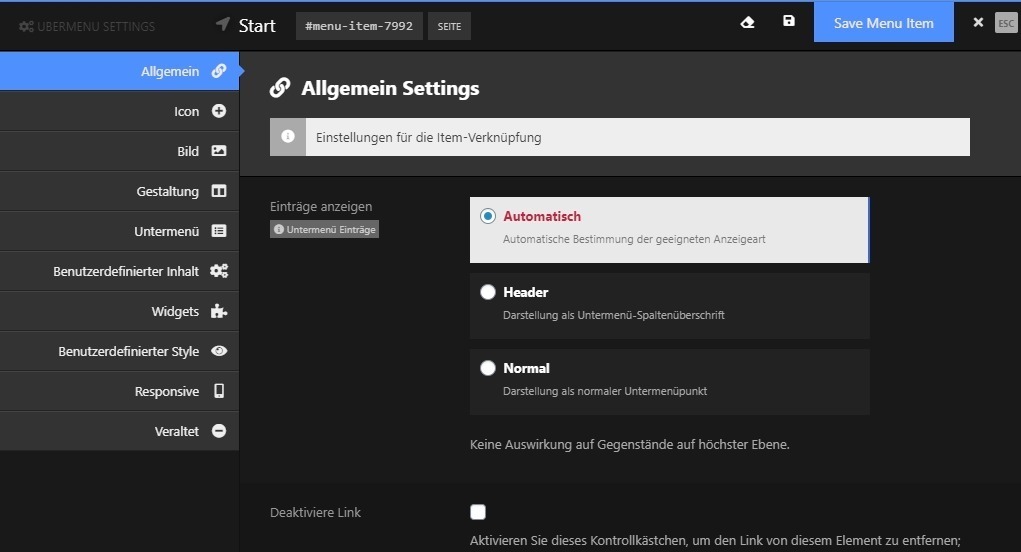Close the settings panel with the X

point(978,23)
